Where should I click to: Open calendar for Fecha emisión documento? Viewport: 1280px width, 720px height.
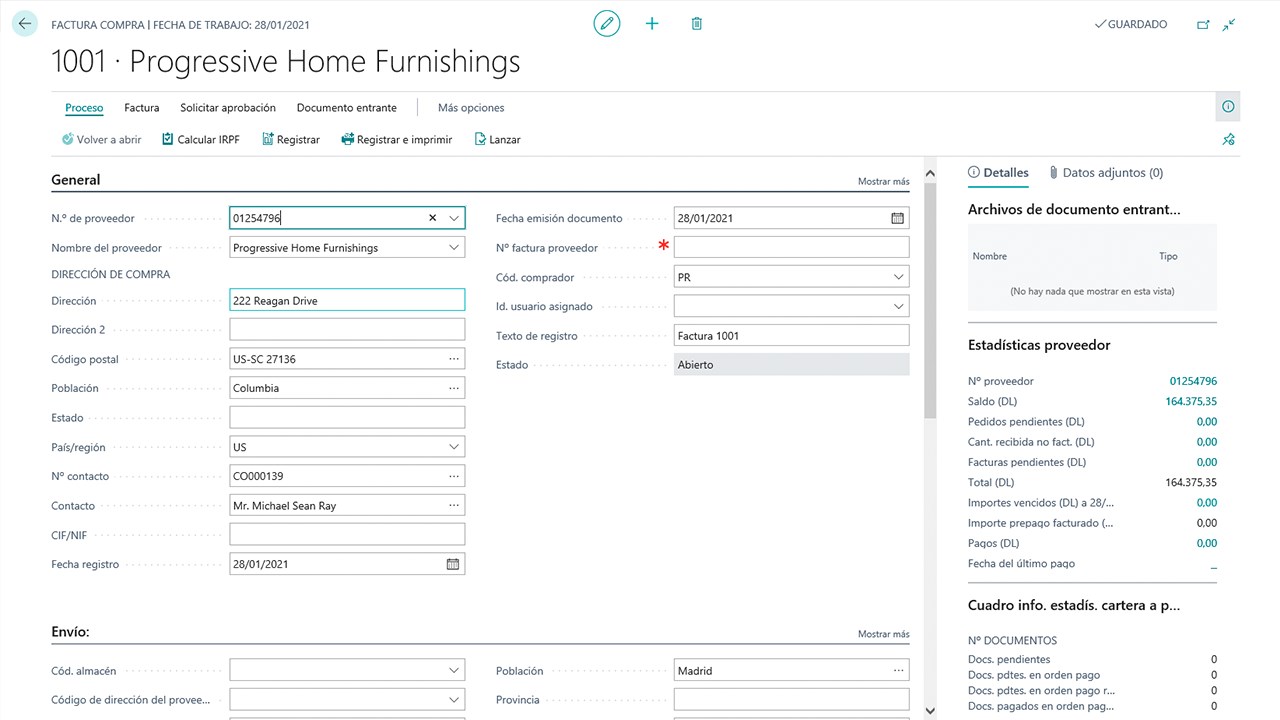897,218
